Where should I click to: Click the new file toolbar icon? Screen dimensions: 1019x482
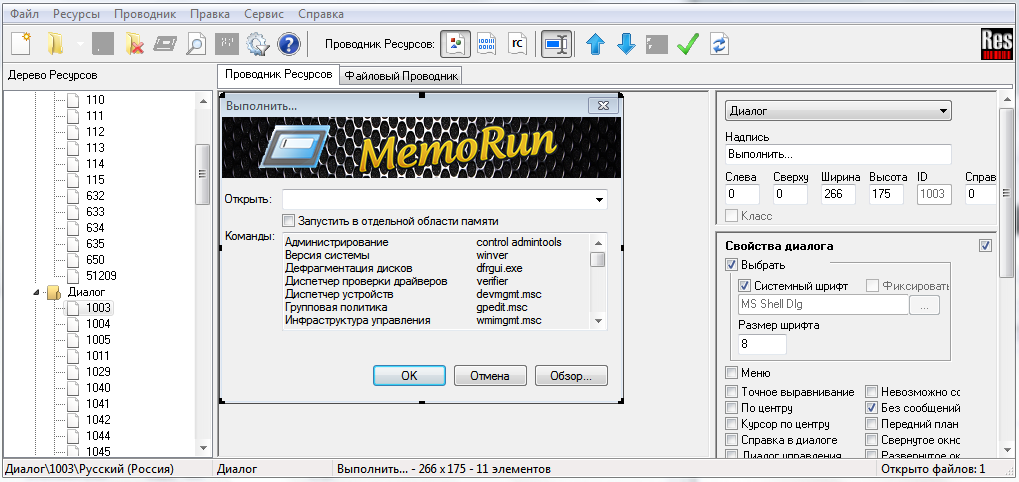coord(21,44)
